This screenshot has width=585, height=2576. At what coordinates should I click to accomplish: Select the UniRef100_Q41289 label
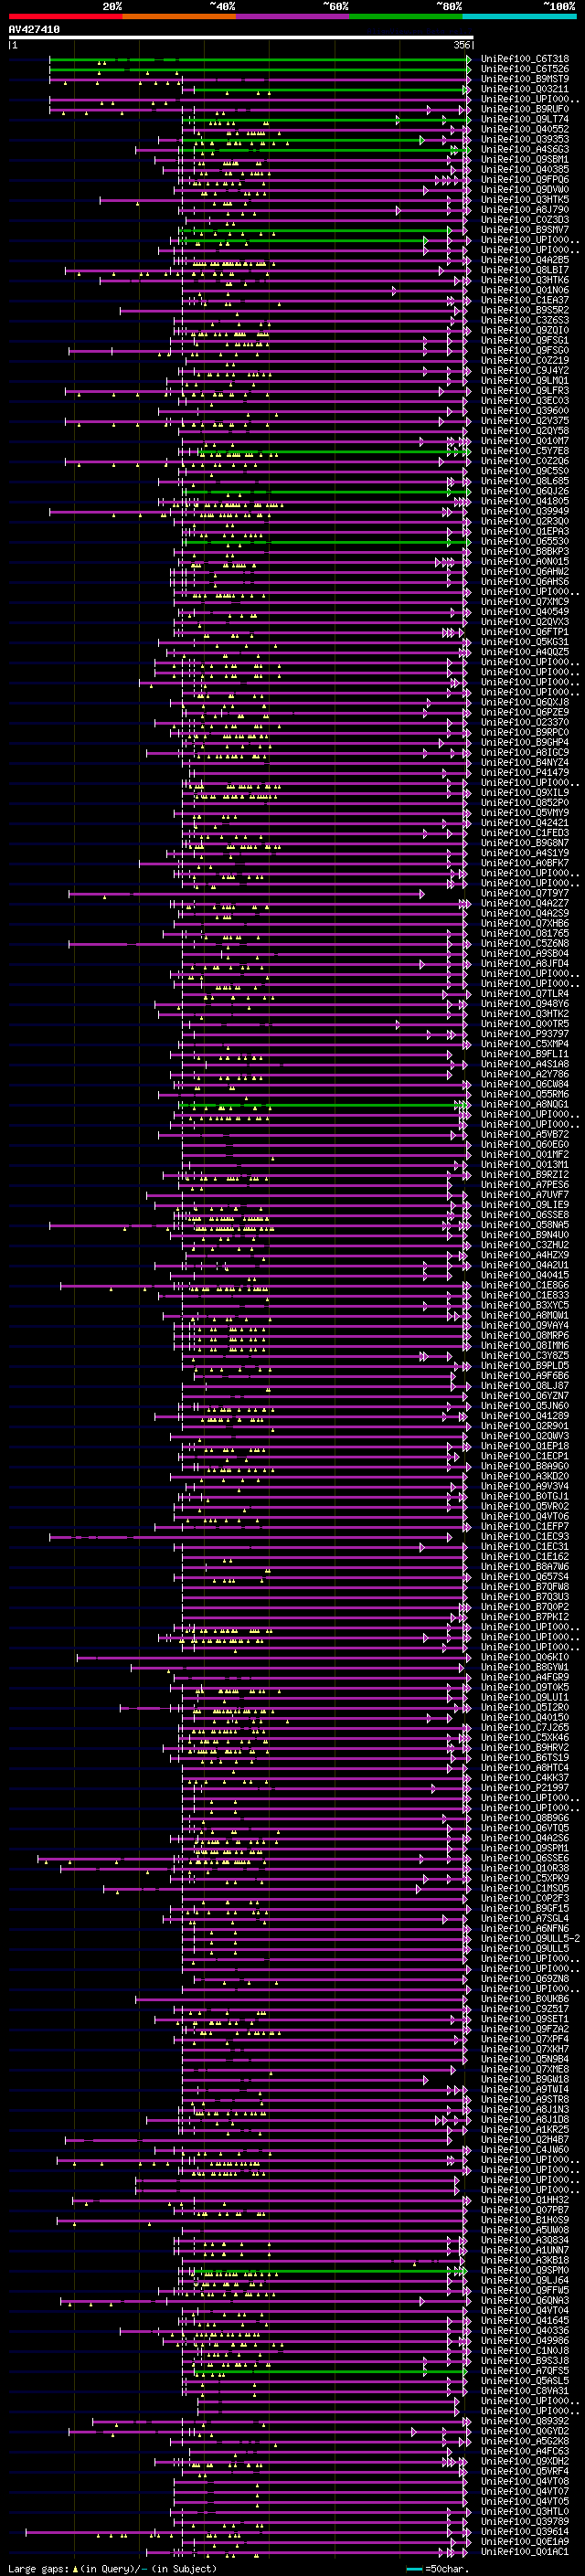(x=525, y=1415)
